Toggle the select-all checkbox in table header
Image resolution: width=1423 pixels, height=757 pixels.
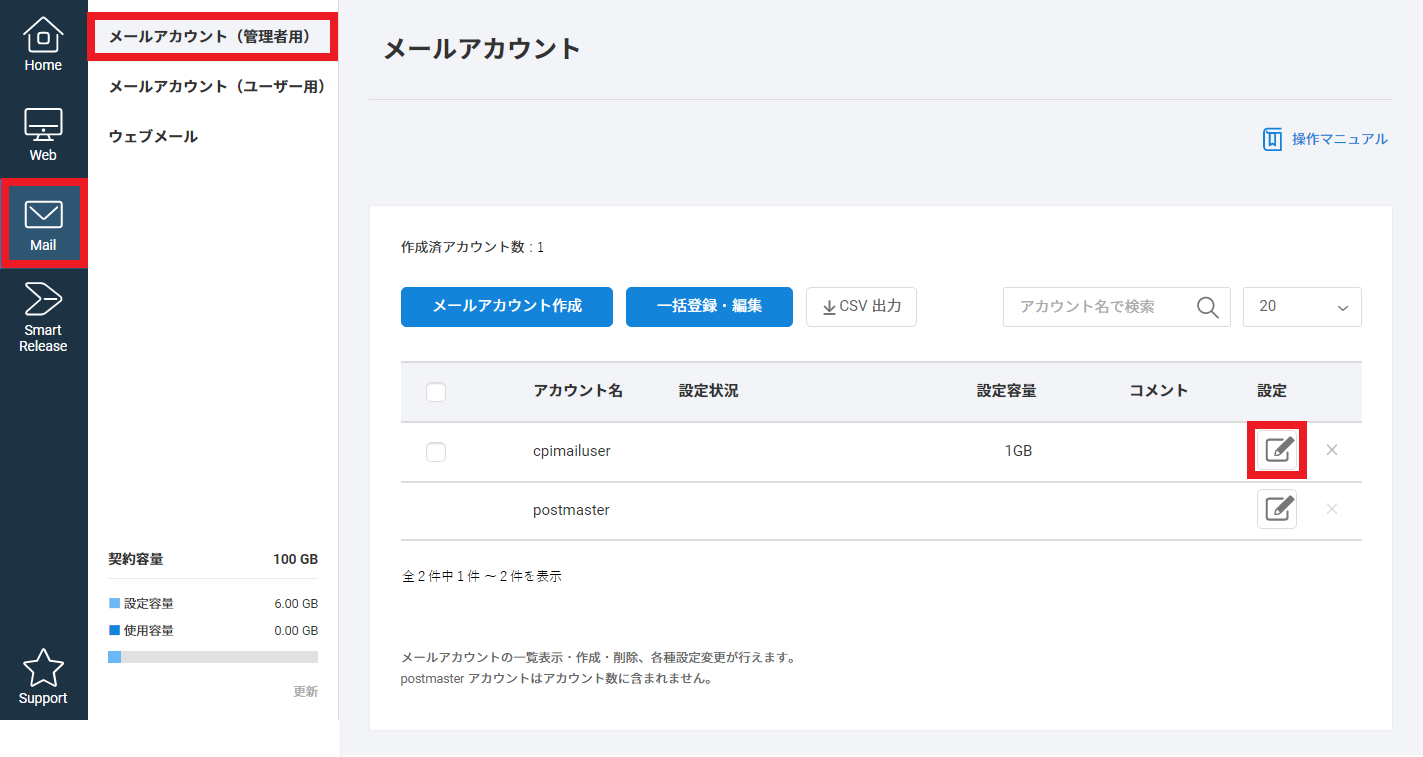tap(436, 392)
